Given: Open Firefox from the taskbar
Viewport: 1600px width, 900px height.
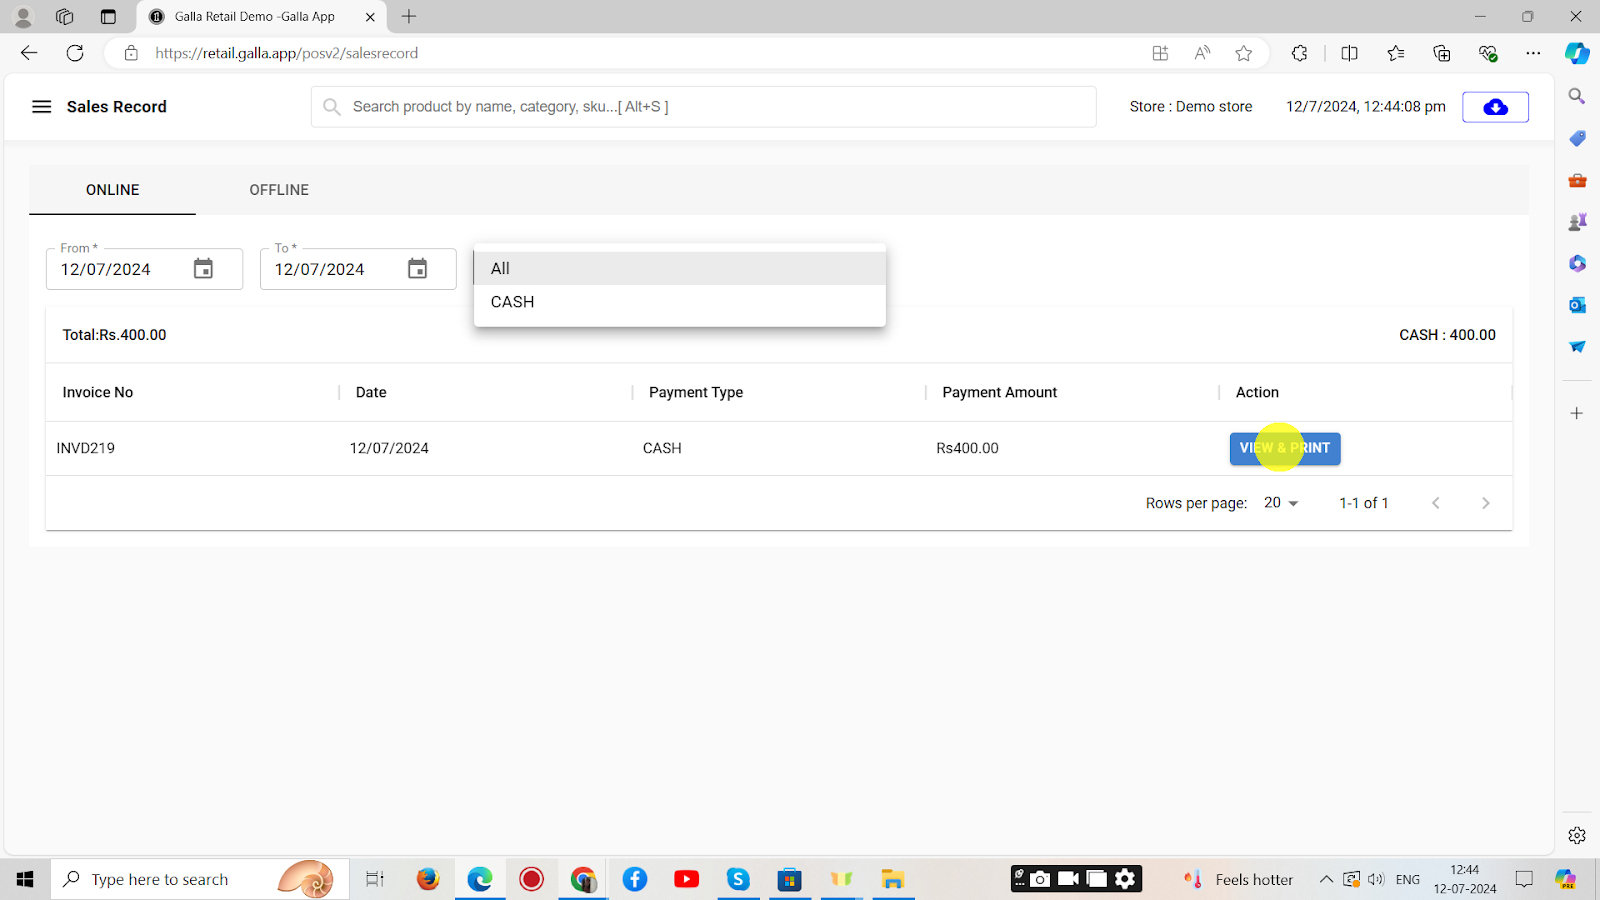Looking at the screenshot, I should pyautogui.click(x=428, y=879).
